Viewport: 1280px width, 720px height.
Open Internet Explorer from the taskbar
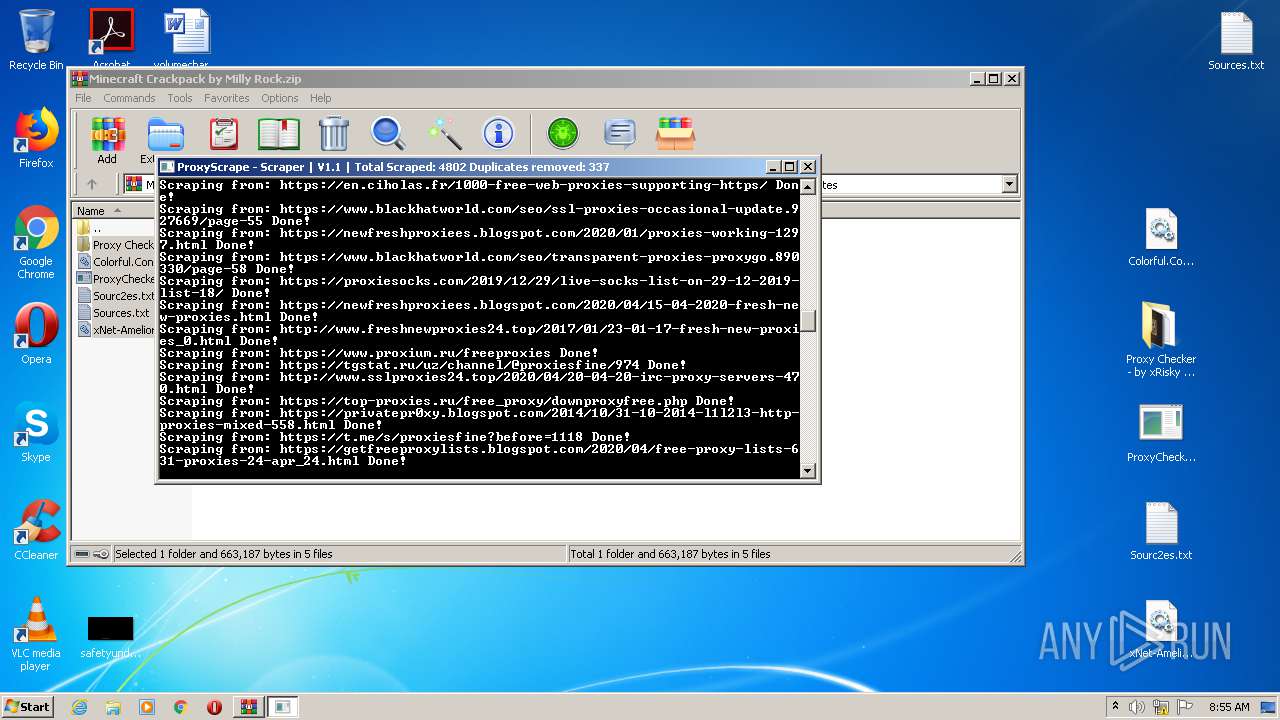80,707
